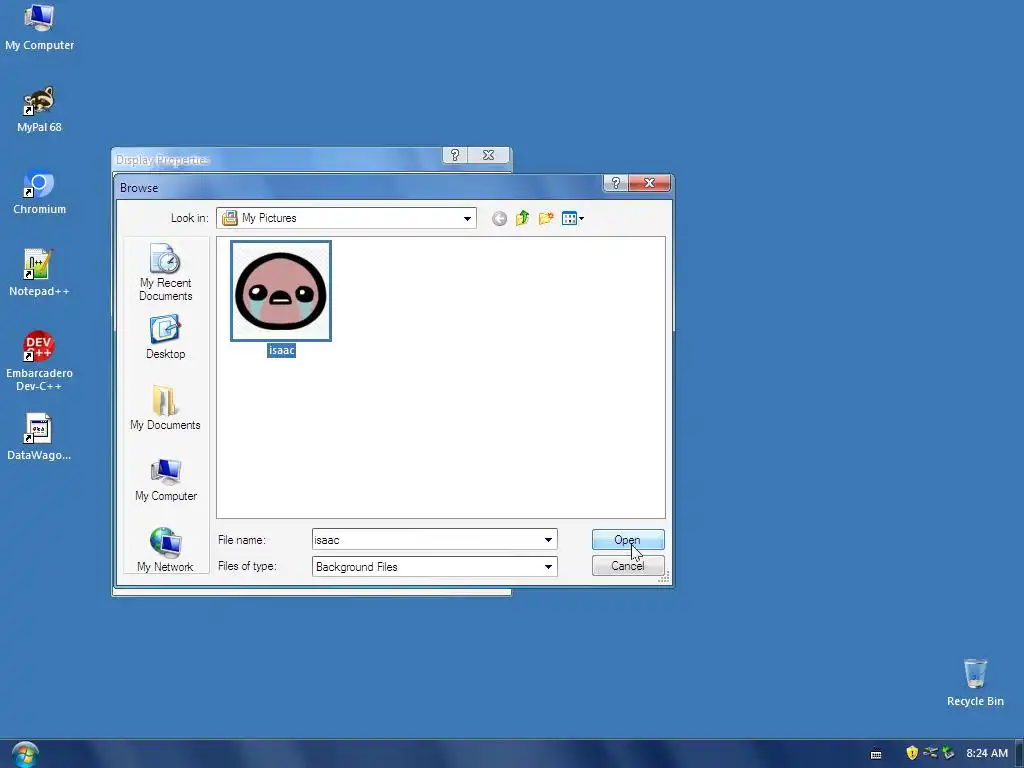Expand the Files of type dropdown
Screen dimensions: 1024x768
pyautogui.click(x=548, y=567)
